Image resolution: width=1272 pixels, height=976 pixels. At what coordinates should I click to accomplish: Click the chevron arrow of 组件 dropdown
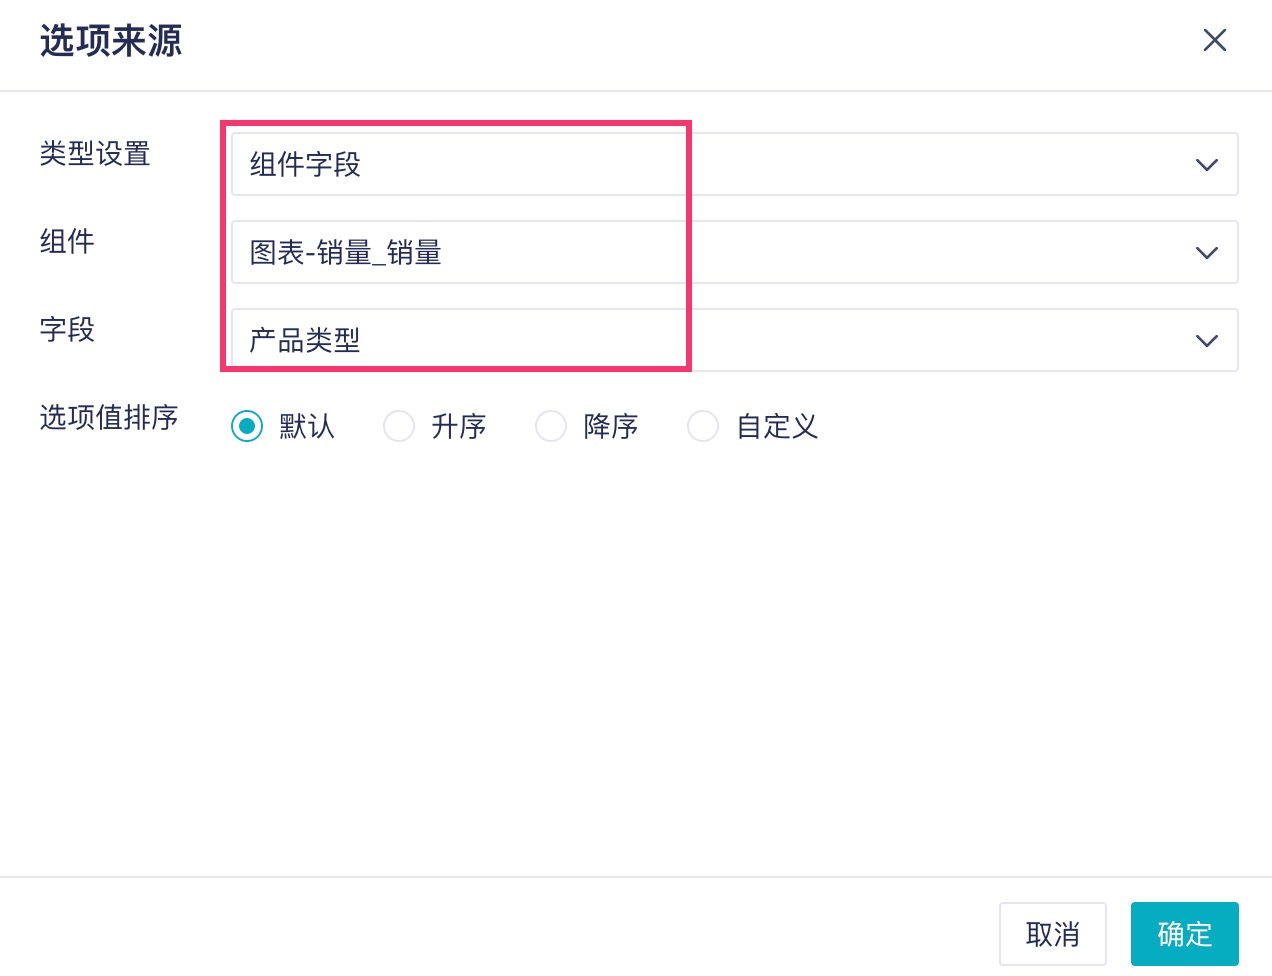1206,253
